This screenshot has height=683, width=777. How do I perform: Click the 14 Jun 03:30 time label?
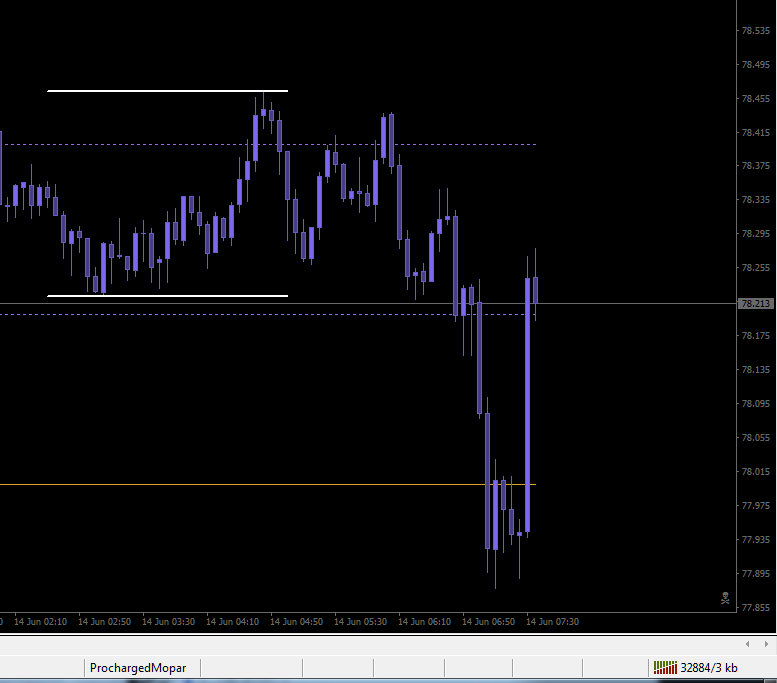click(168, 622)
